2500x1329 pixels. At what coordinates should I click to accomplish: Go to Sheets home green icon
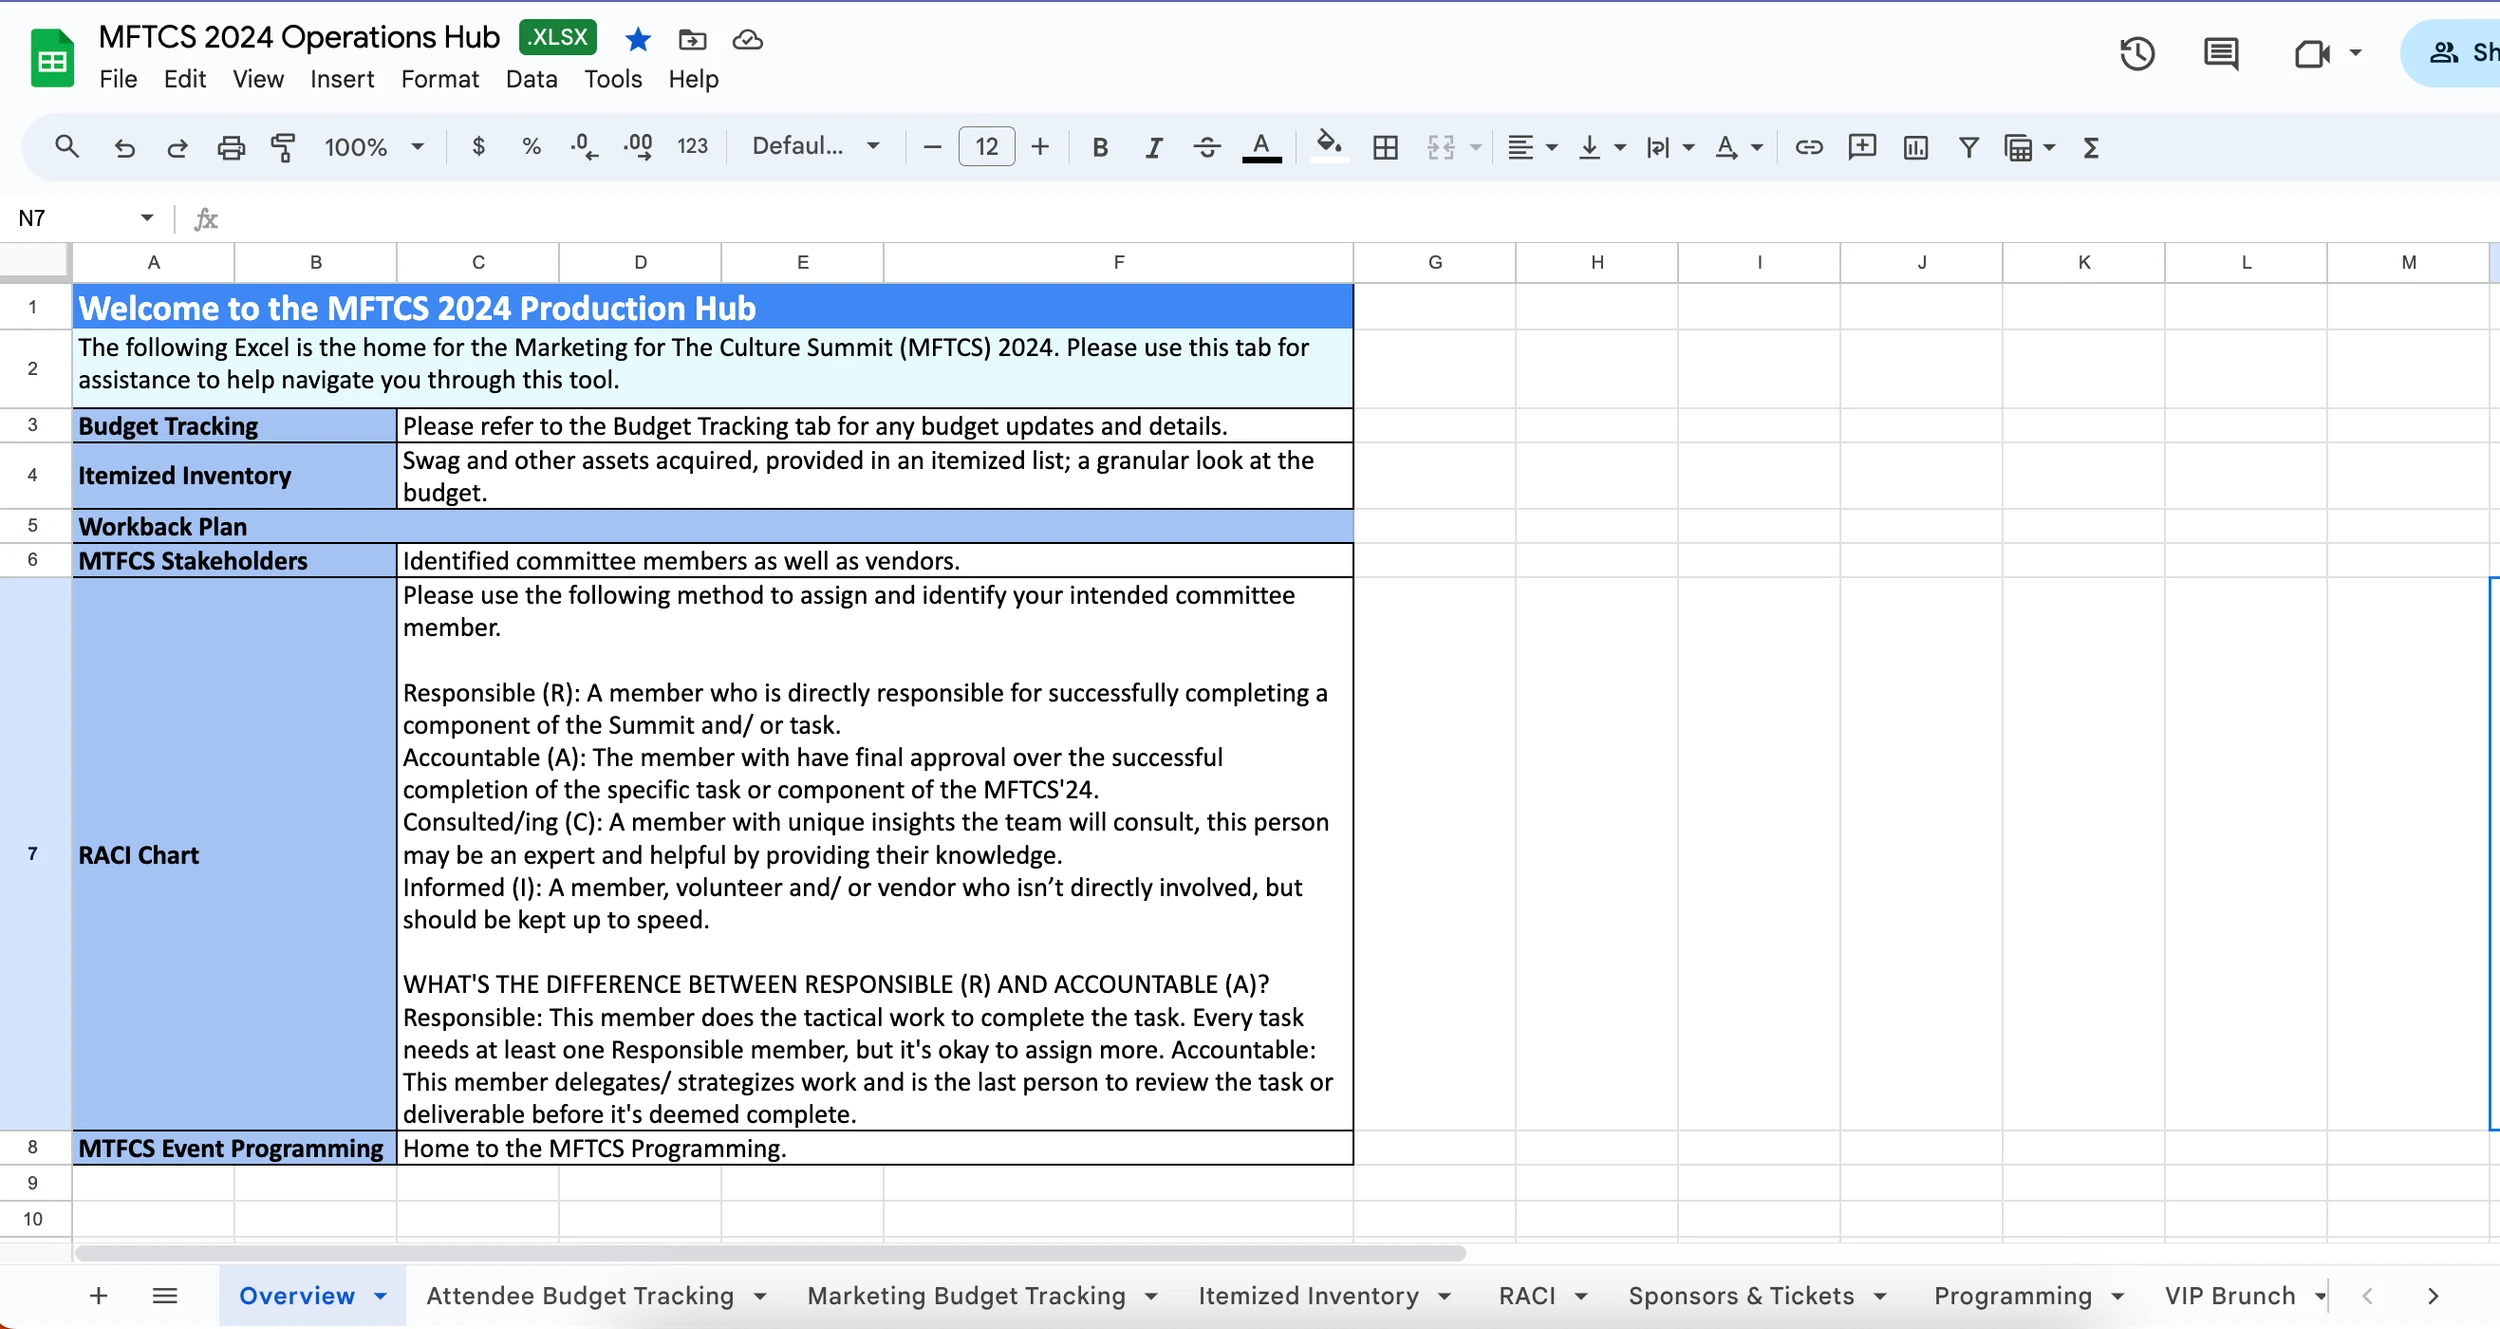click(x=52, y=58)
